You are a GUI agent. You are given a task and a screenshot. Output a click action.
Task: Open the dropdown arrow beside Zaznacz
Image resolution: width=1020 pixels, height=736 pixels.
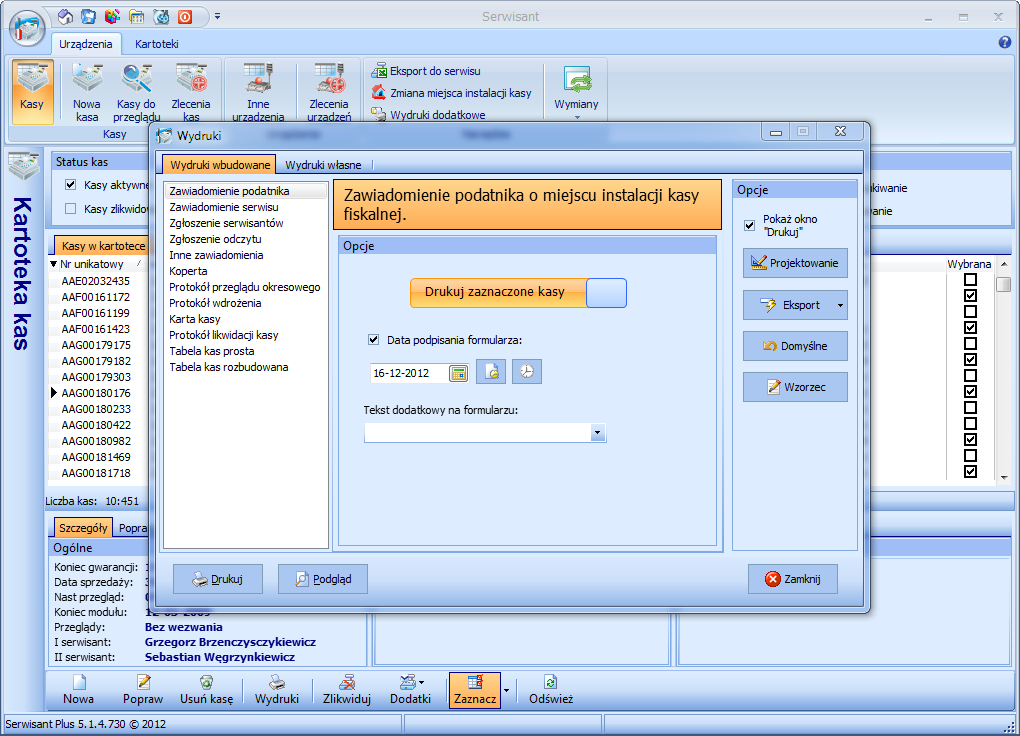(507, 690)
